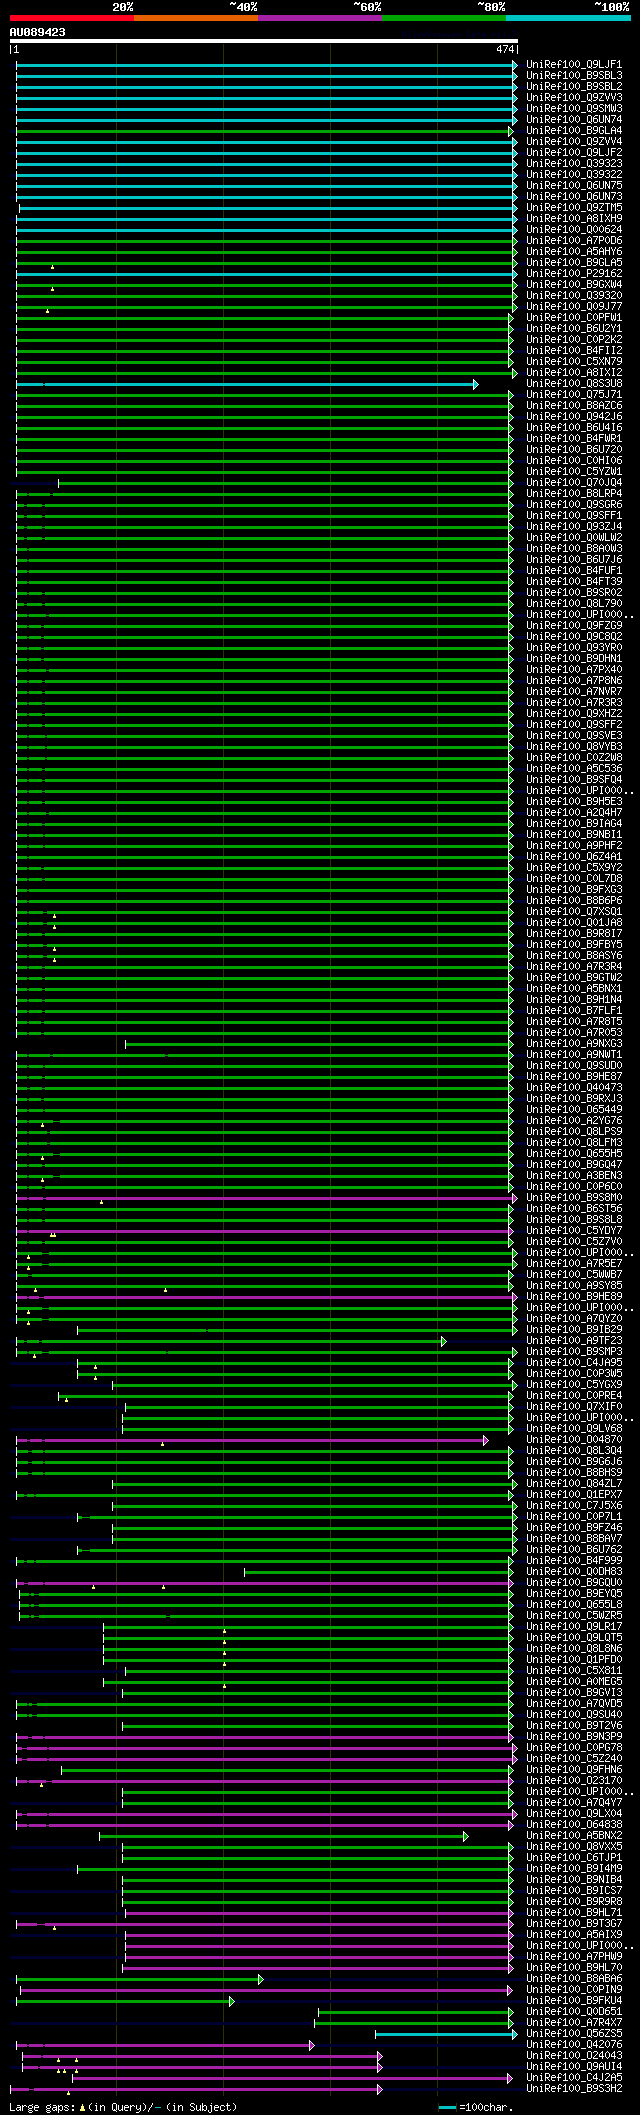
Task: Click the green ~80% identity legend segment
Action: [x=443, y=18]
